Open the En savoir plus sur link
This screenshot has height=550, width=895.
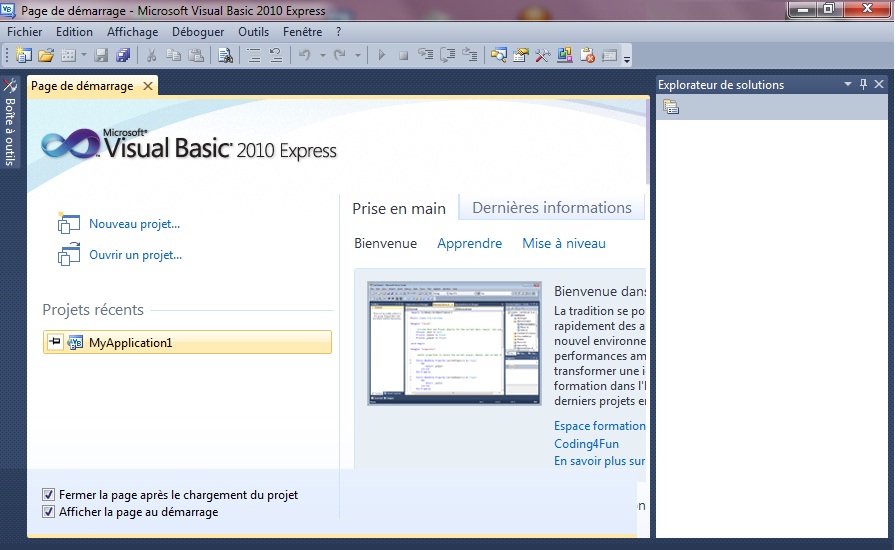coord(599,461)
